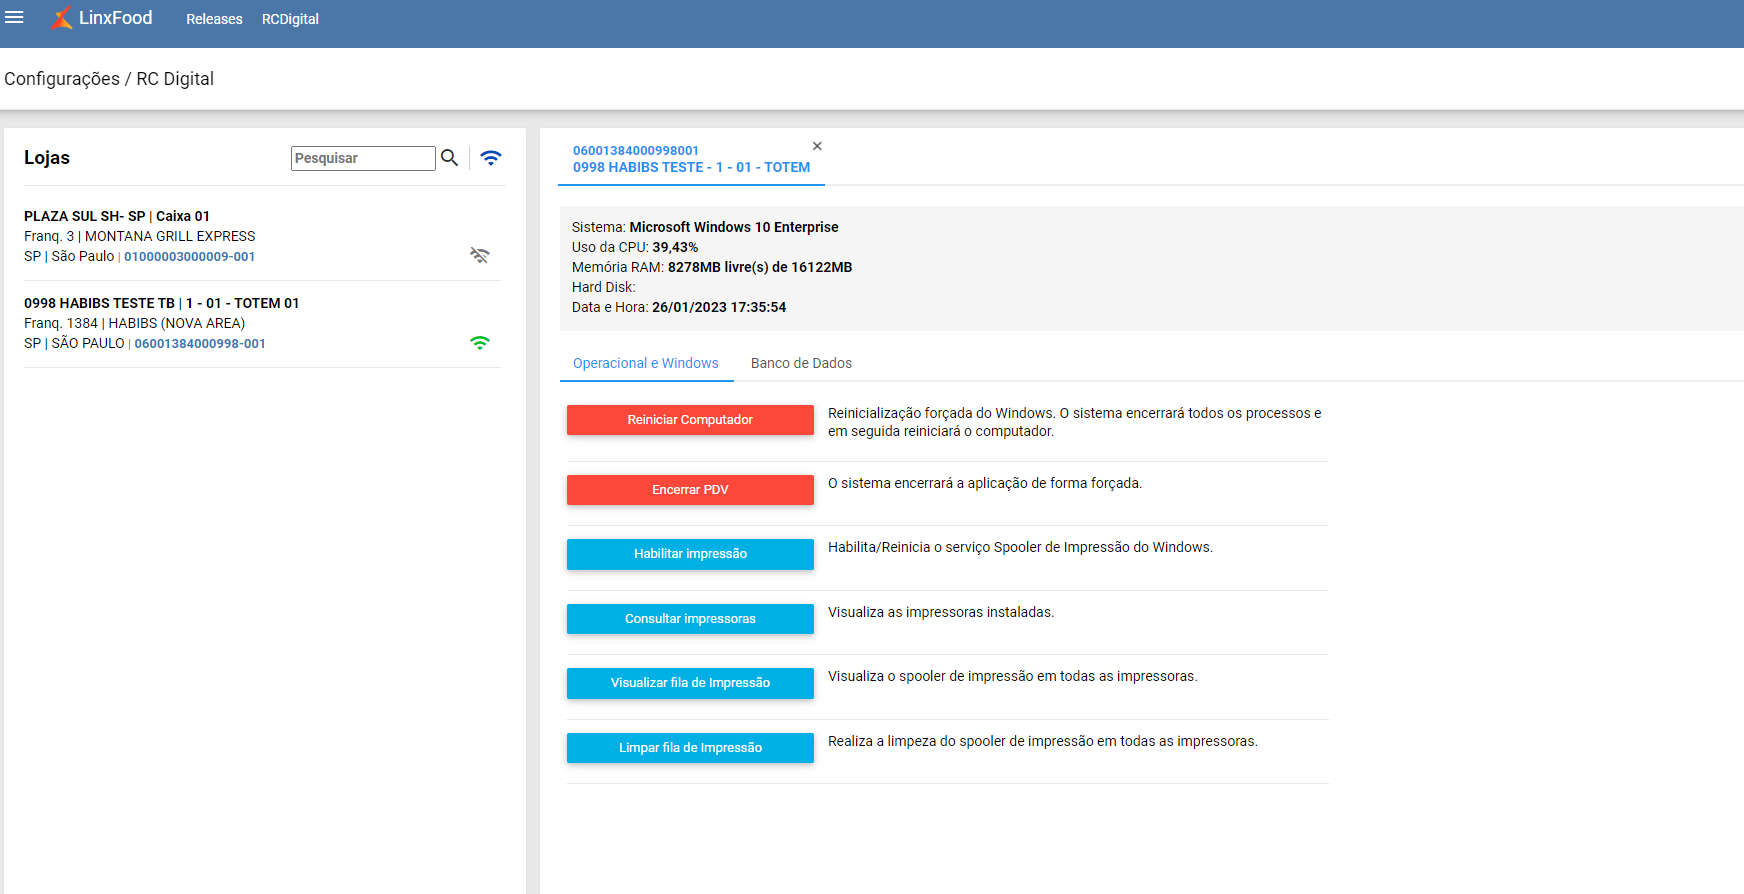Toggle the blue wifi filter icon
The image size is (1744, 894).
(x=491, y=158)
